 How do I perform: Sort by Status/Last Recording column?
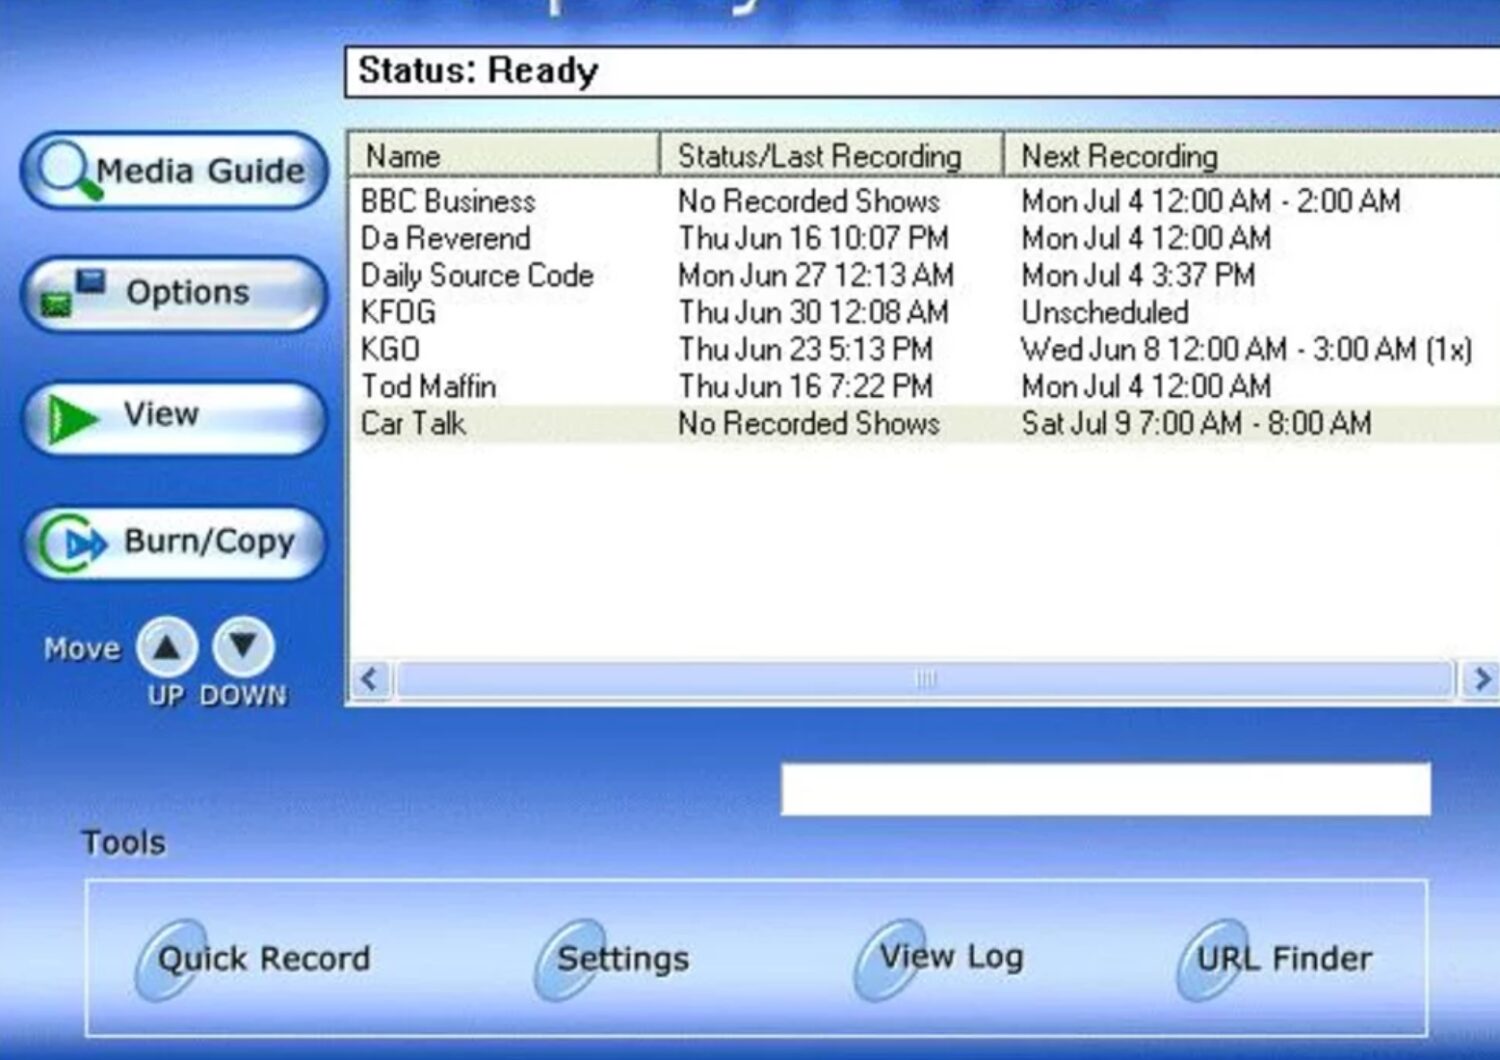(x=830, y=156)
